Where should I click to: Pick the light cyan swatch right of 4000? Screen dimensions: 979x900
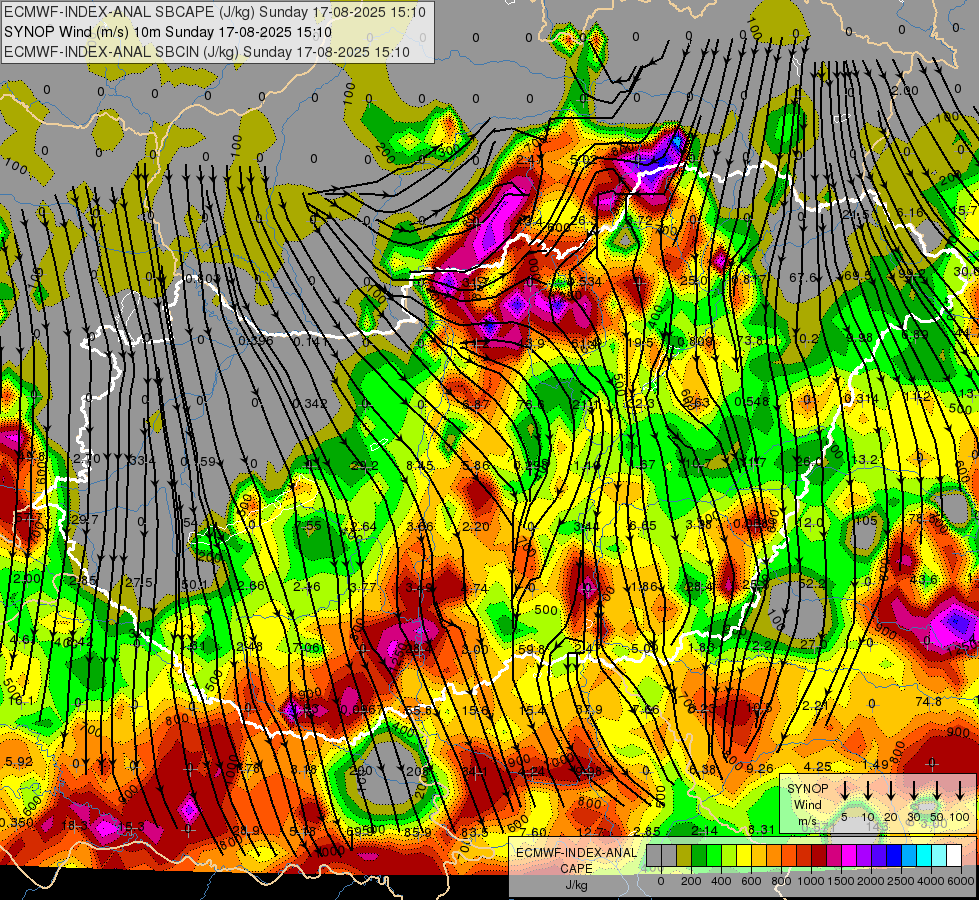click(939, 856)
